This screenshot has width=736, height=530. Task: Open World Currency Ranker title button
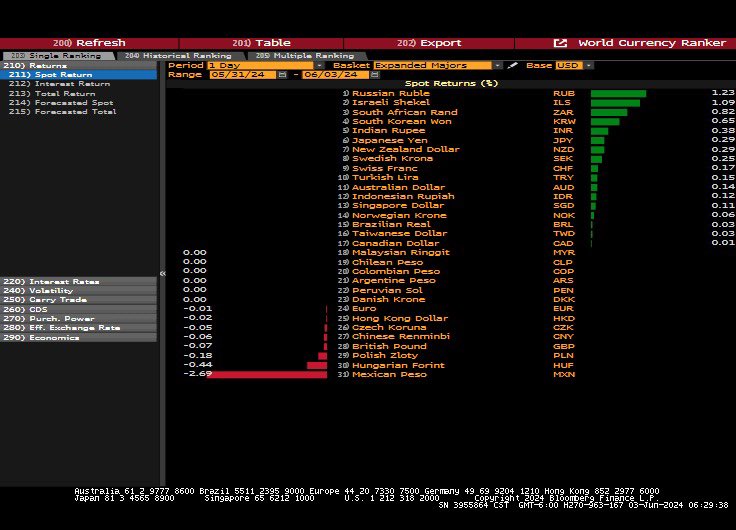click(652, 43)
